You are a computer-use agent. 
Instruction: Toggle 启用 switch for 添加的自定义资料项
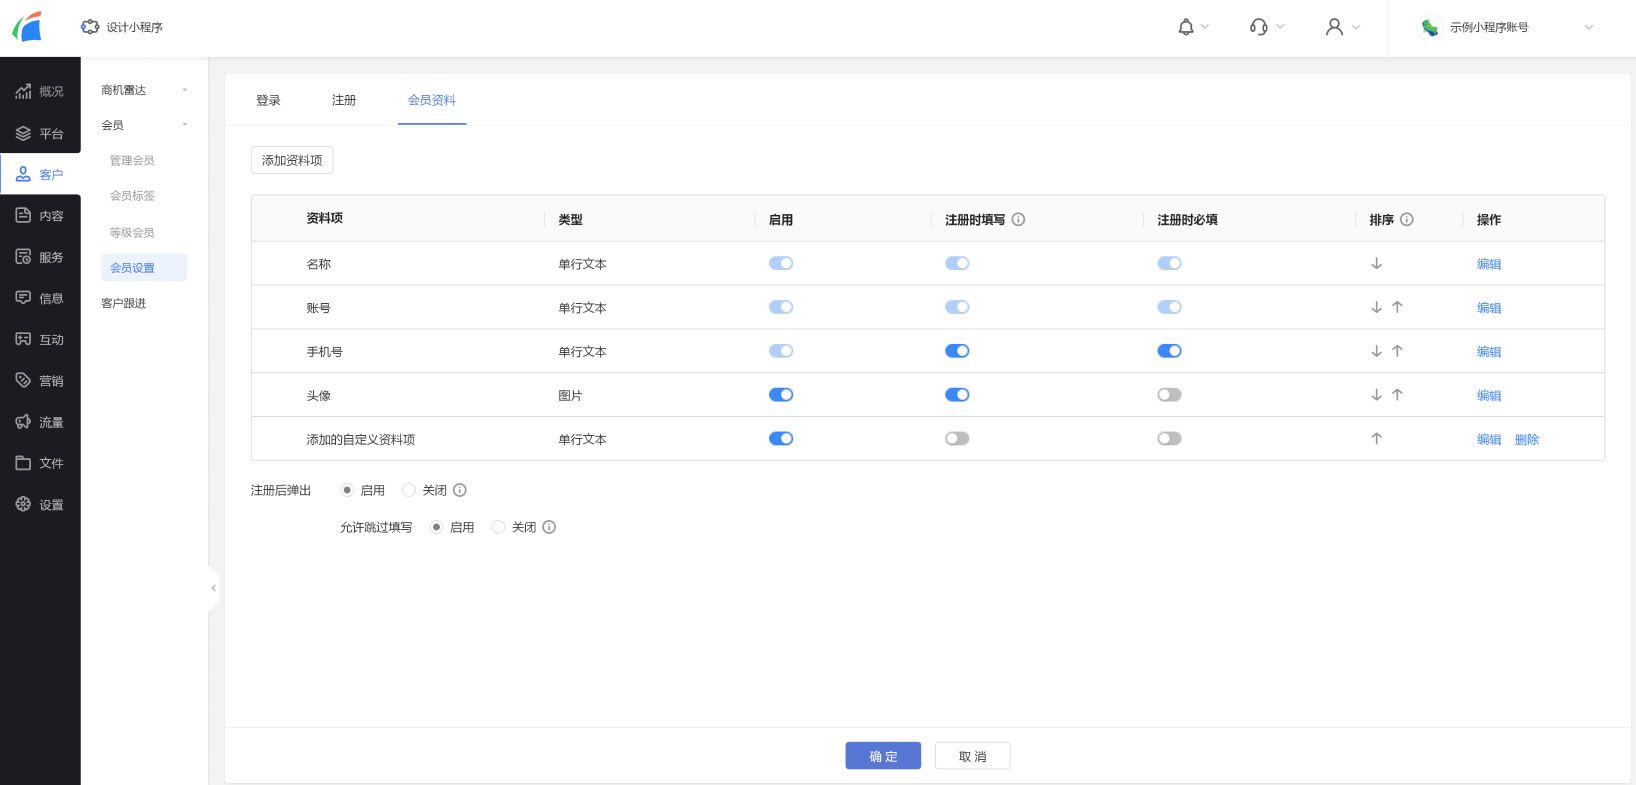pyautogui.click(x=781, y=438)
